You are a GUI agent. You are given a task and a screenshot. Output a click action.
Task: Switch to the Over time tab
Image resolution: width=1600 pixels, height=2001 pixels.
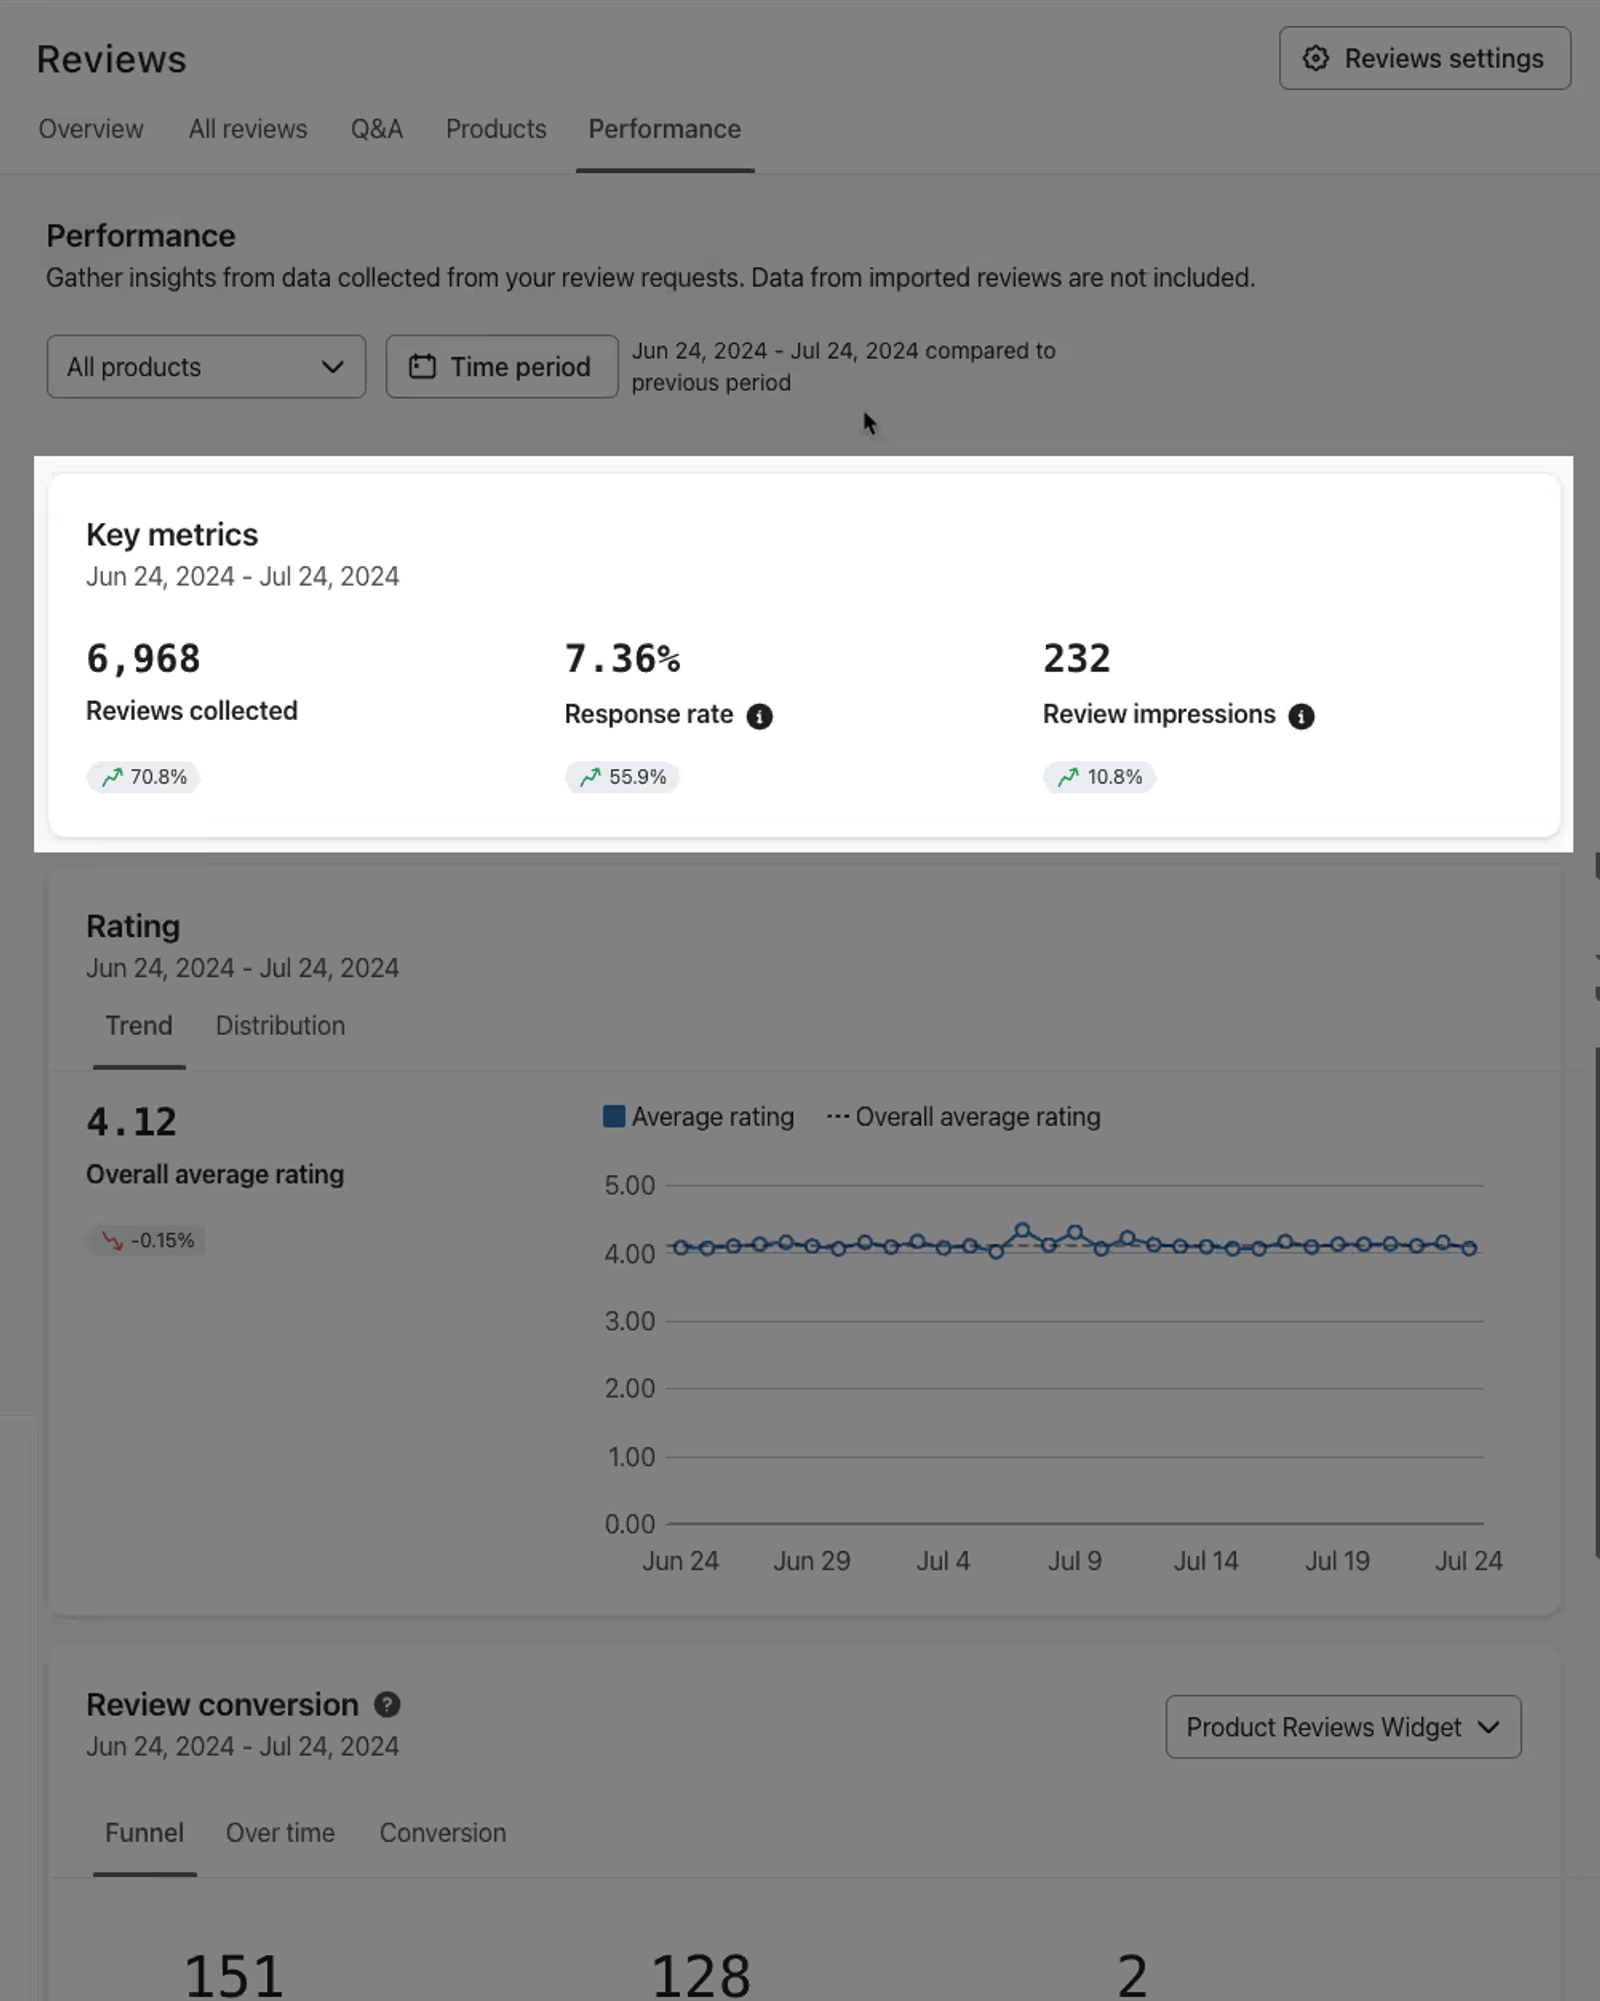click(280, 1833)
